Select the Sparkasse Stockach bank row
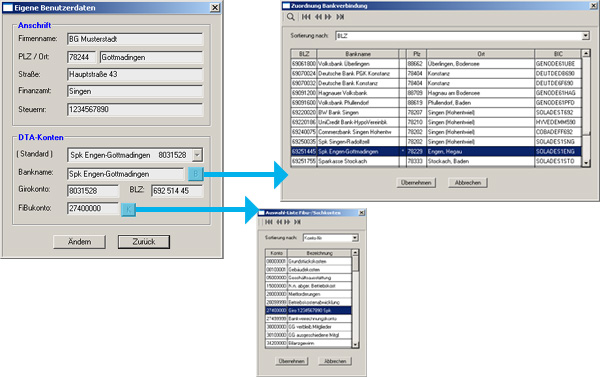The height and width of the screenshot is (377, 600). pyautogui.click(x=436, y=161)
